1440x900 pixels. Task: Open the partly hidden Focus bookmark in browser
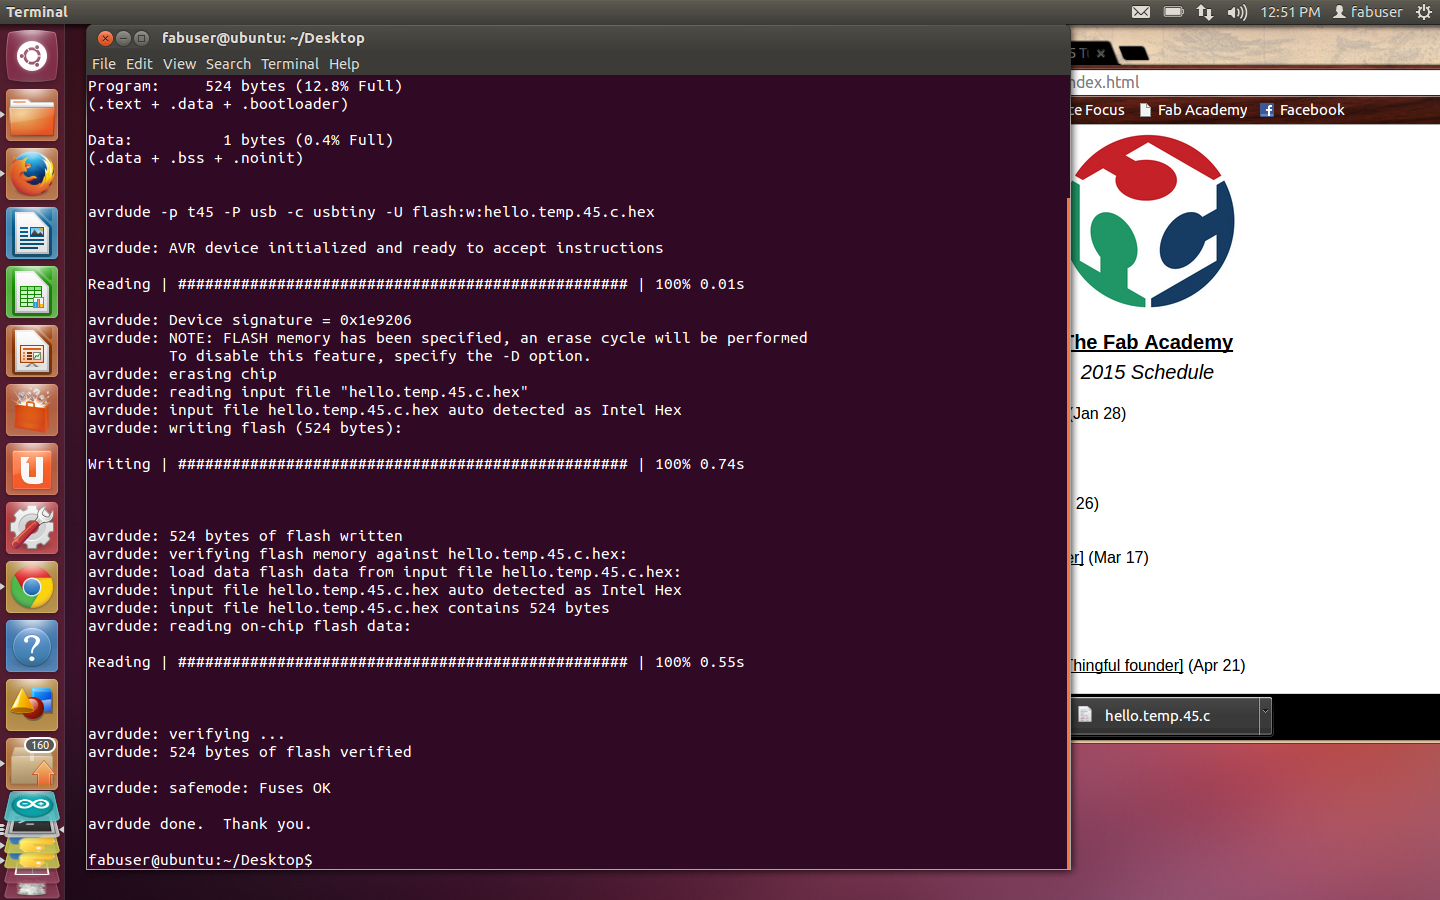[x=1098, y=110]
